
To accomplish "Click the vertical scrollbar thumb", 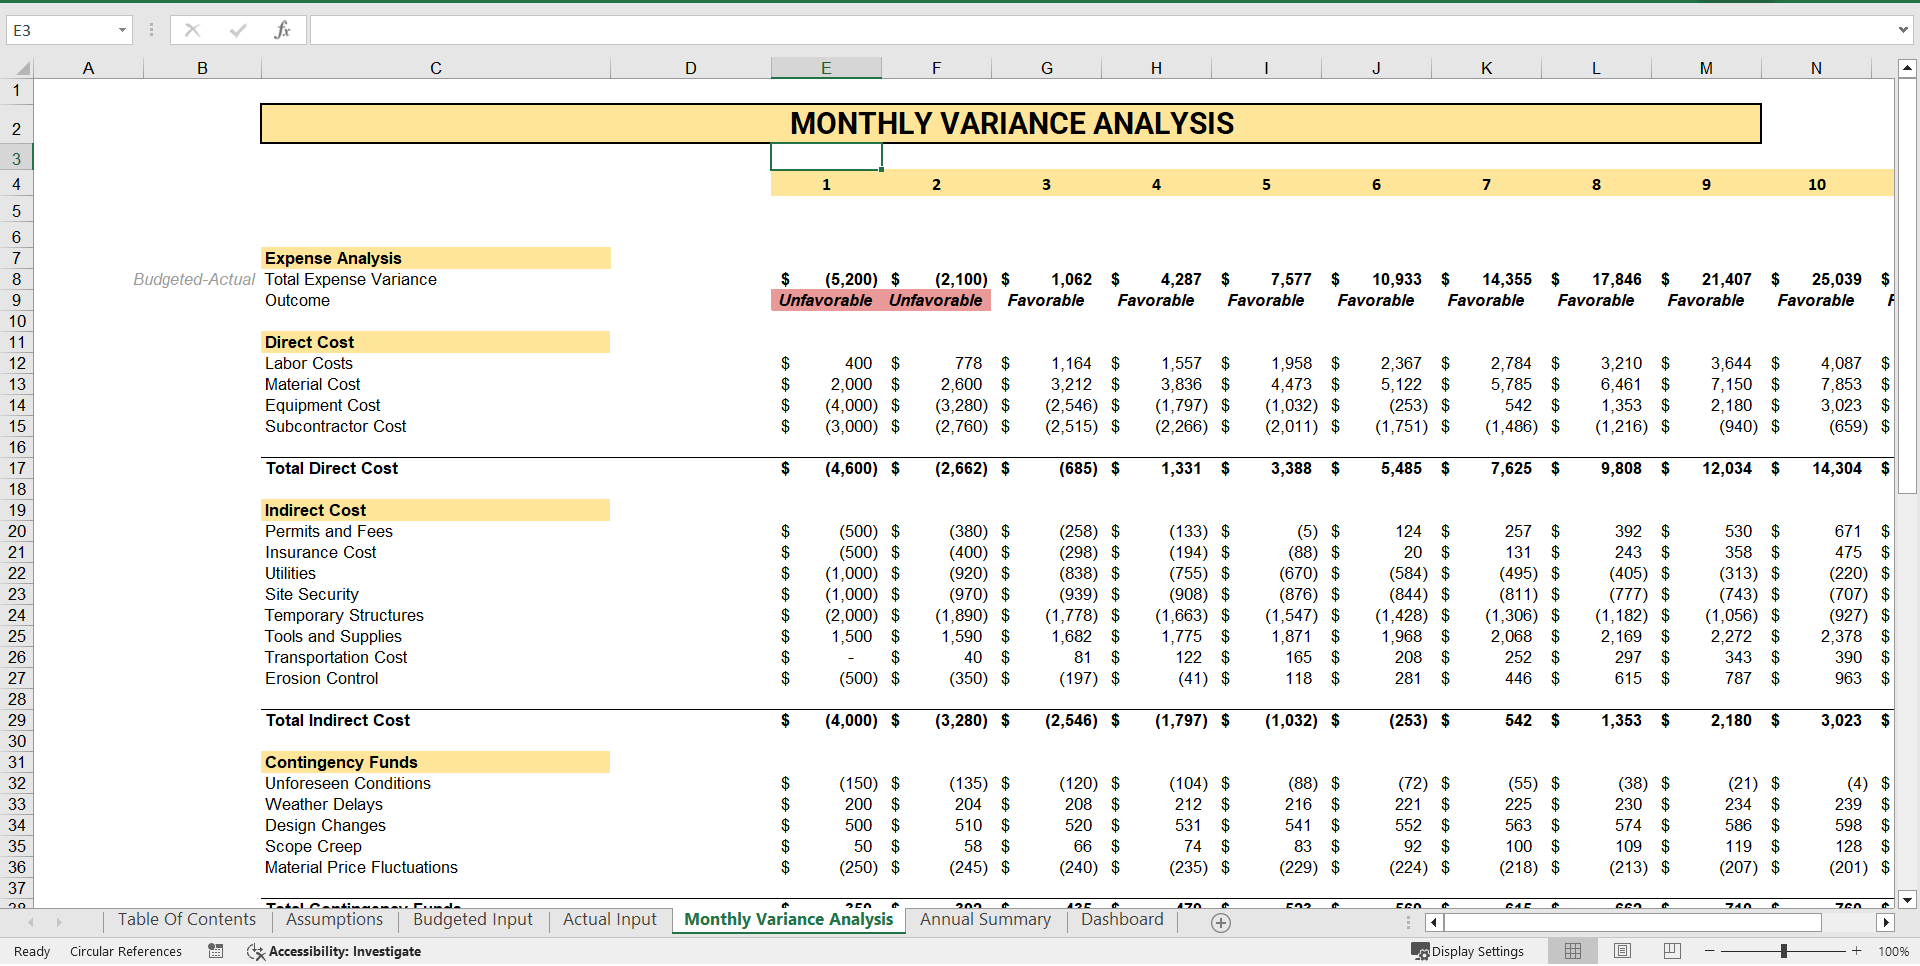I will pyautogui.click(x=1907, y=286).
